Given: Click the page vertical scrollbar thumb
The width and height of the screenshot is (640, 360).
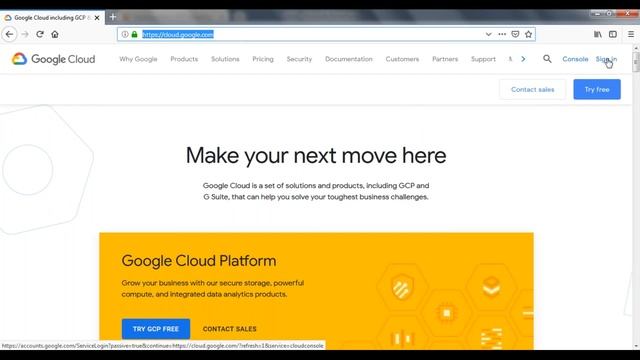Looking at the screenshot, I should pos(636,62).
